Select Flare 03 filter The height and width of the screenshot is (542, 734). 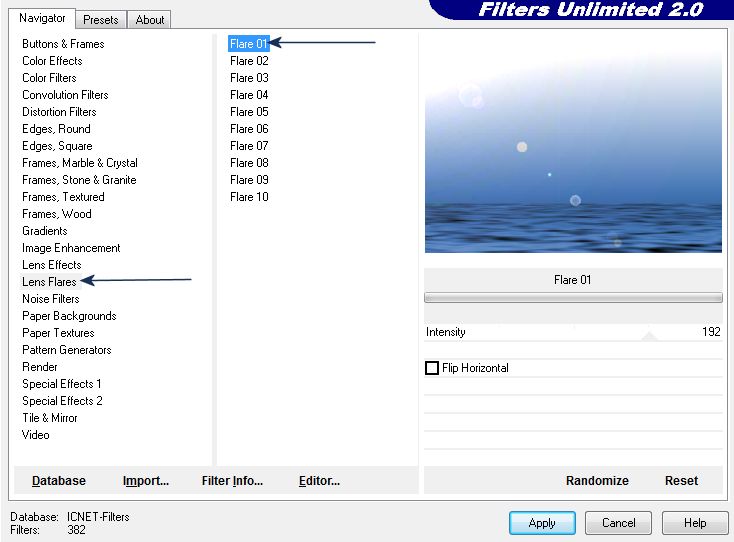click(x=249, y=78)
